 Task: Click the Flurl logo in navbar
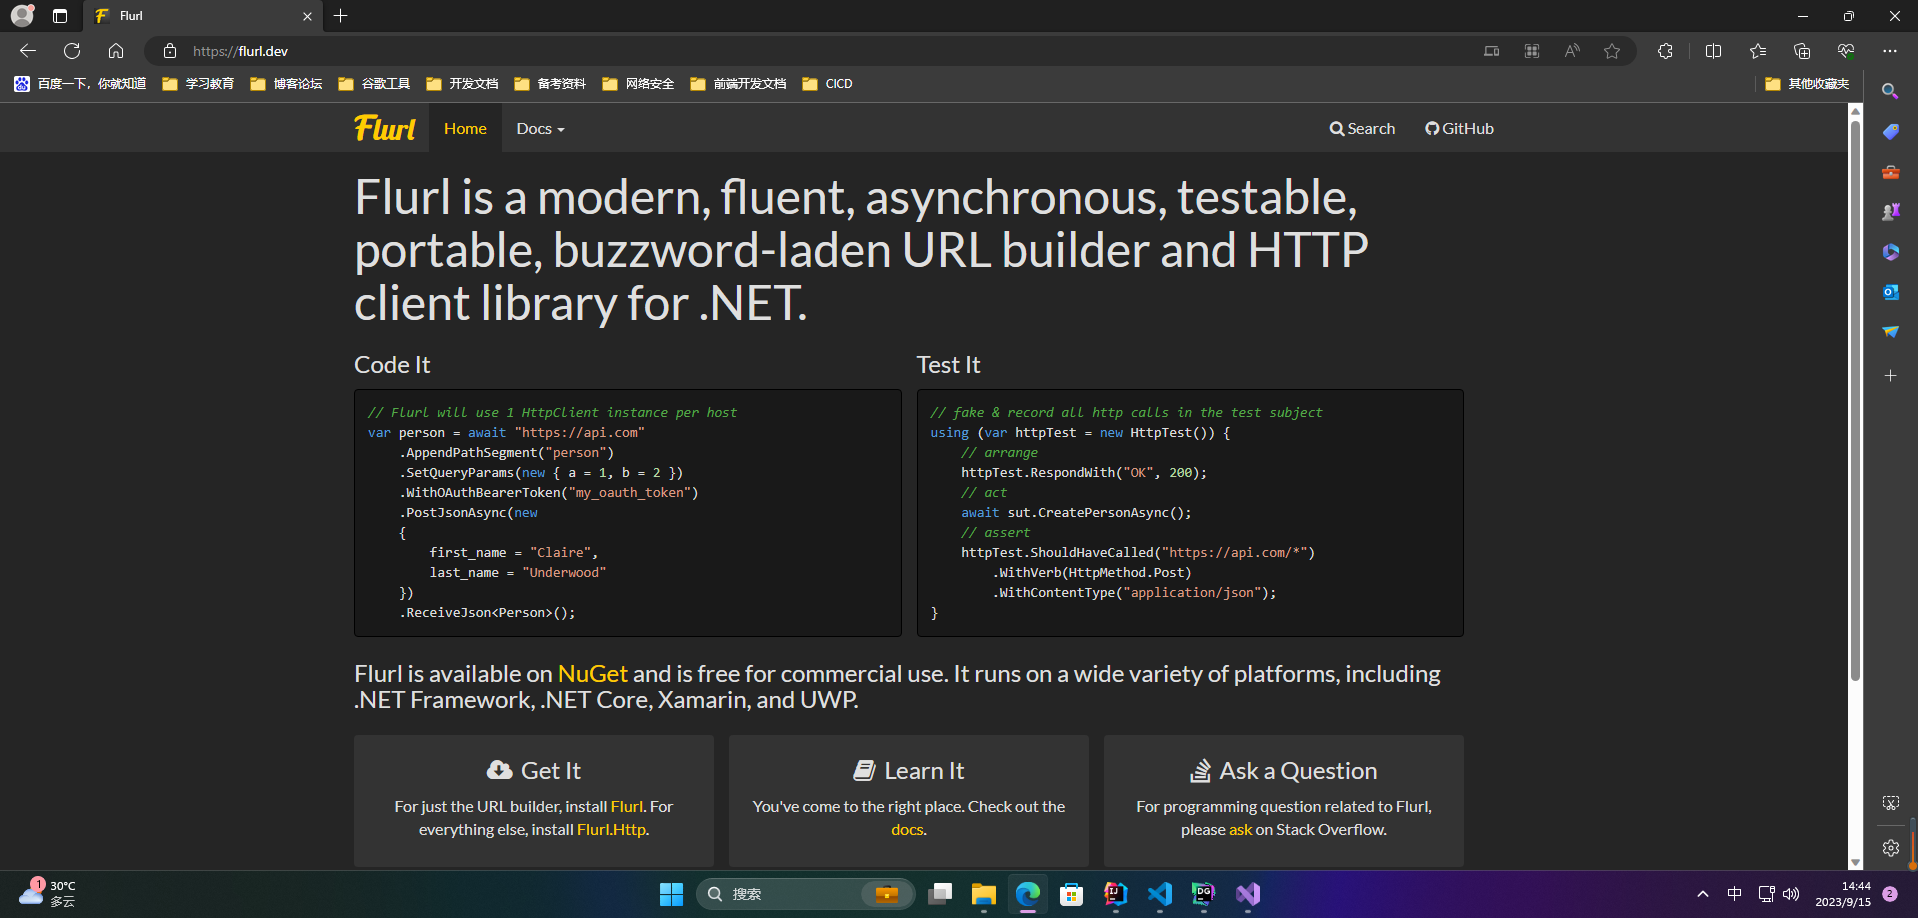(385, 129)
